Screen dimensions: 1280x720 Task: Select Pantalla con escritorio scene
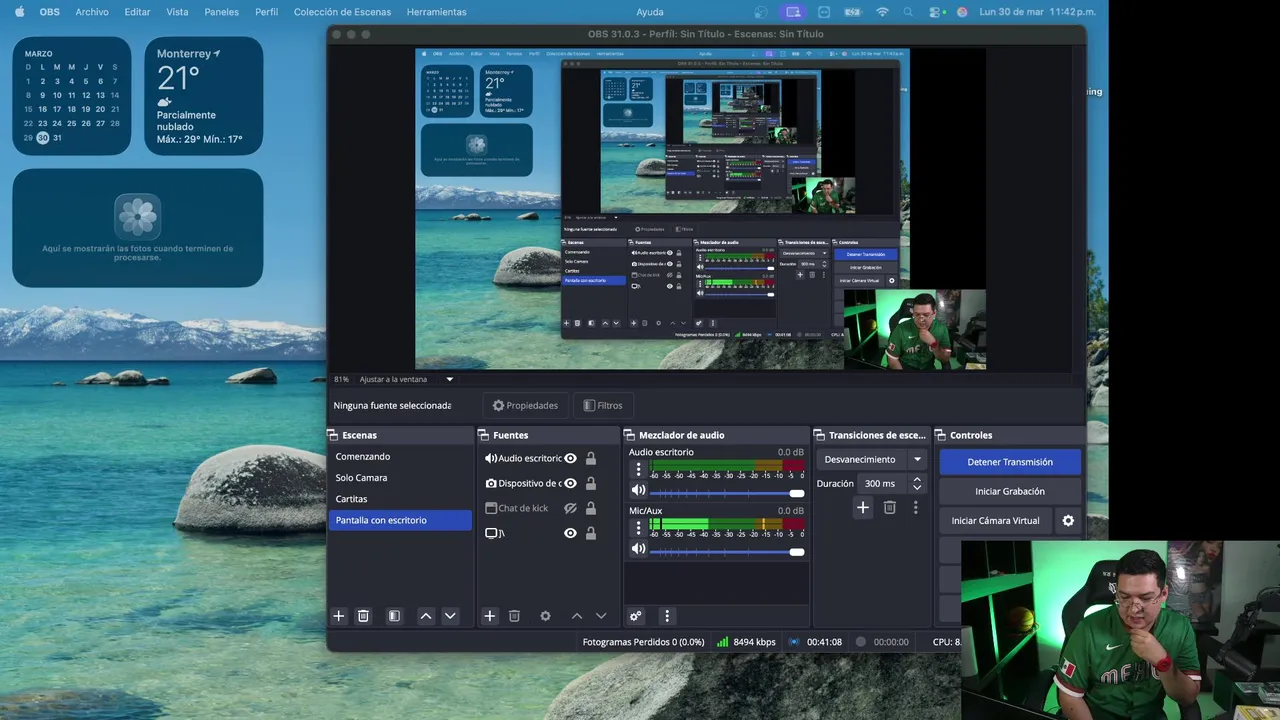pos(400,520)
